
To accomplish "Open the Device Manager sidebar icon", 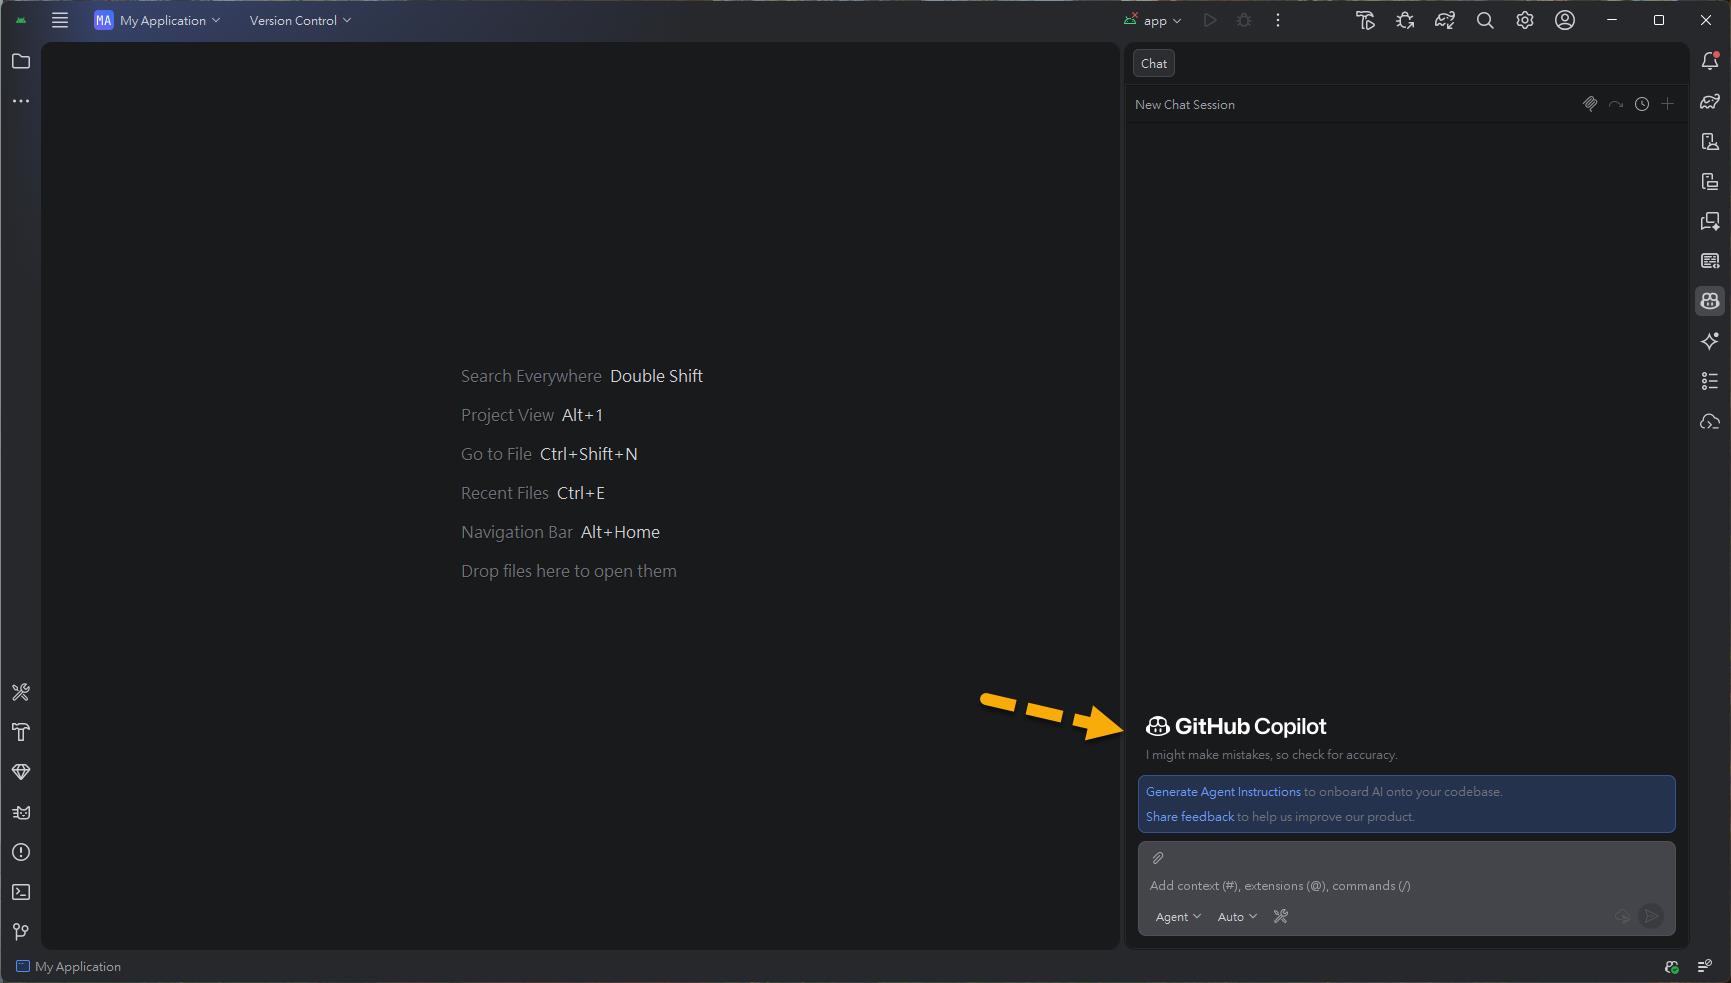I will tap(1710, 141).
